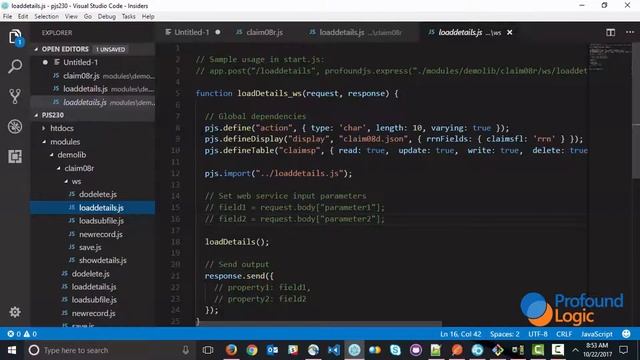Open the Debug view in activity bar
The width and height of the screenshot is (640, 360).
(x=15, y=127)
